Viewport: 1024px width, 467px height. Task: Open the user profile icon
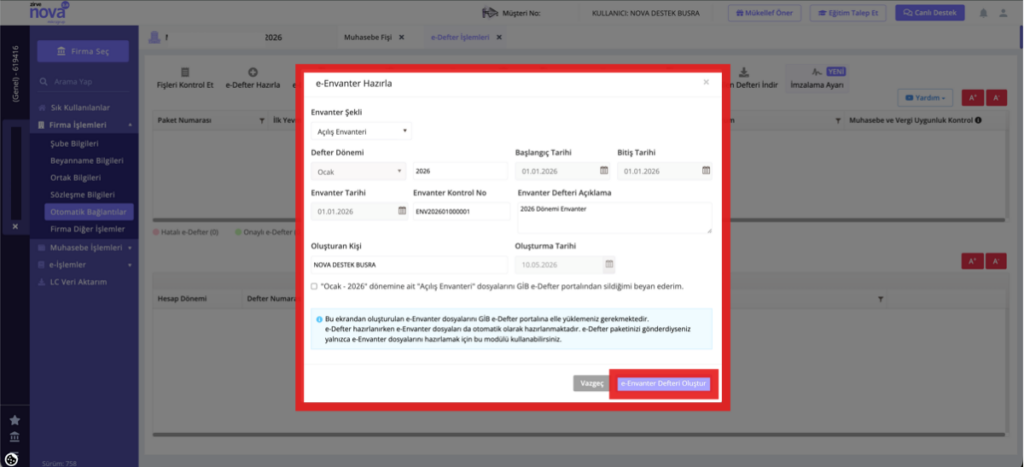point(1003,13)
